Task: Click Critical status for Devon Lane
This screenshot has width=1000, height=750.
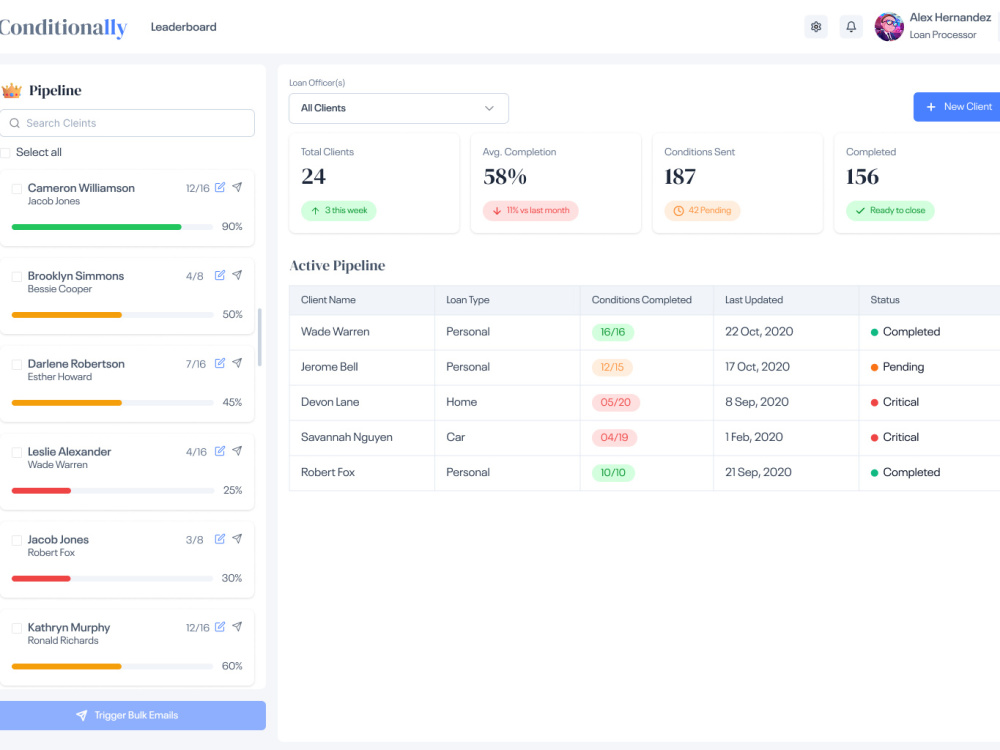Action: point(895,402)
